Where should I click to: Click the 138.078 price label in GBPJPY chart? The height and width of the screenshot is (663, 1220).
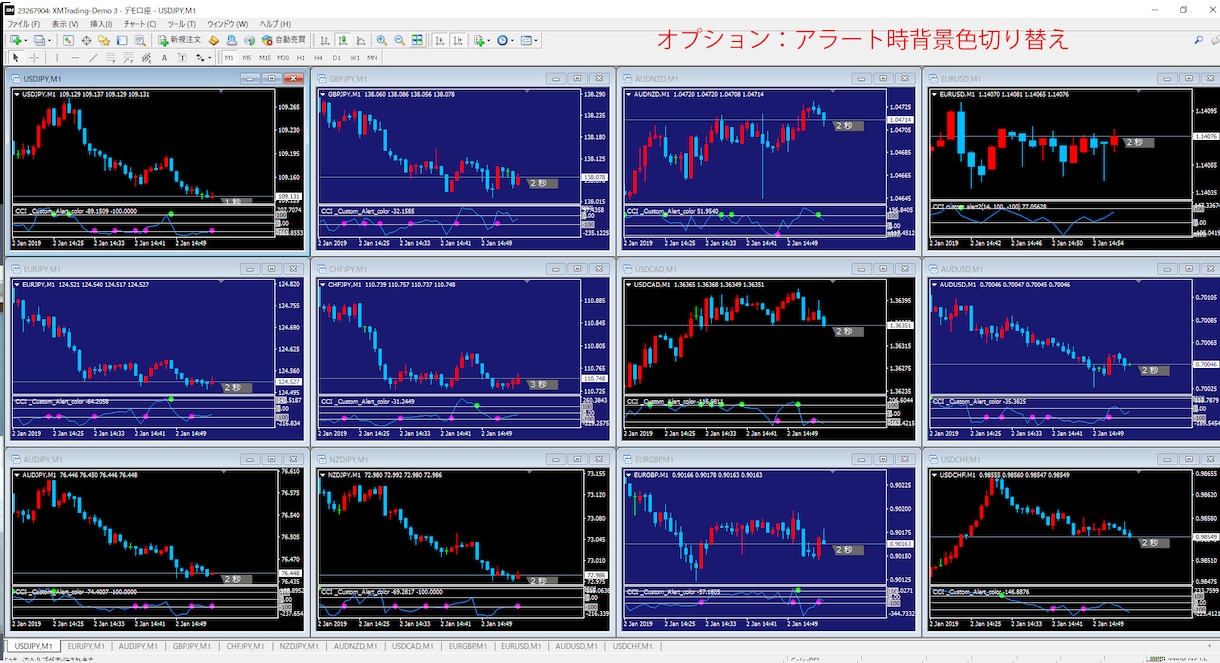point(594,178)
